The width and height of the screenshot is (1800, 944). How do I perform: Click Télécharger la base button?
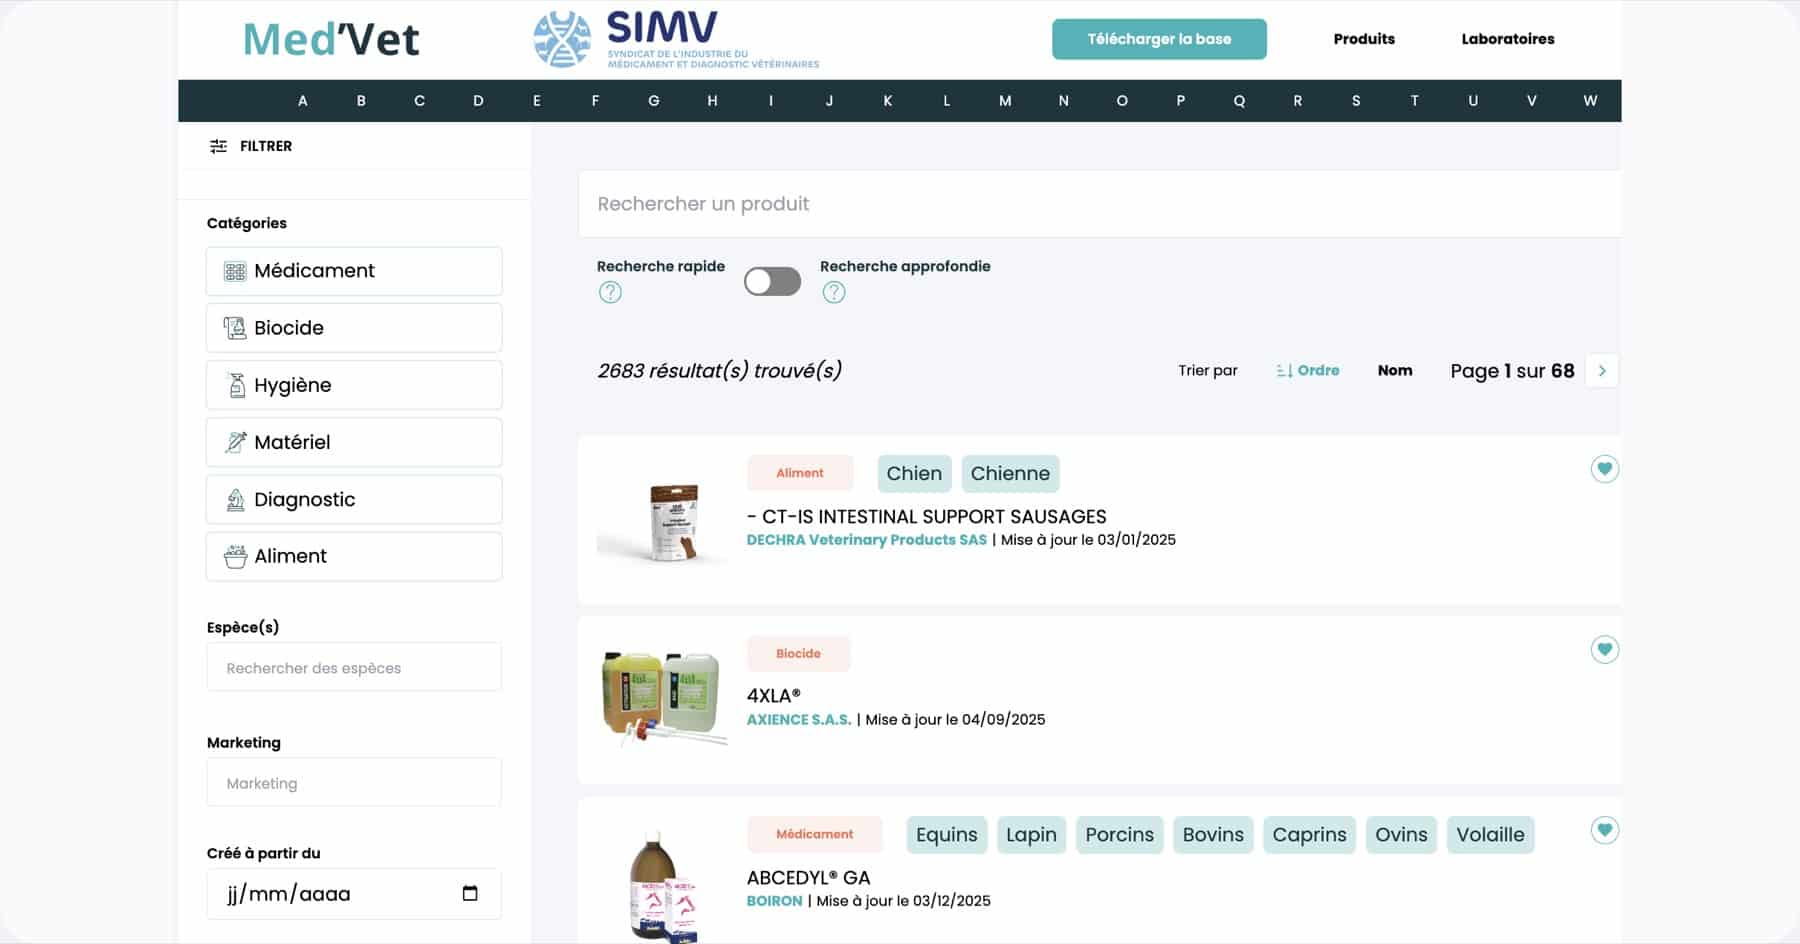(1159, 39)
